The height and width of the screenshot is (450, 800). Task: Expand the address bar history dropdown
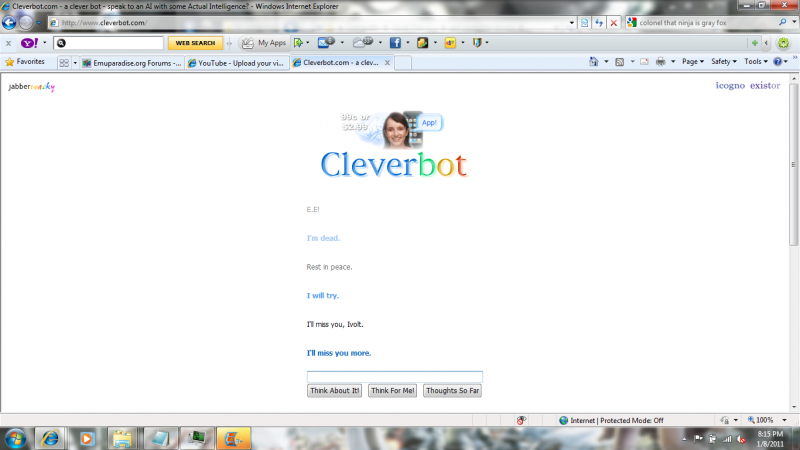coord(571,22)
